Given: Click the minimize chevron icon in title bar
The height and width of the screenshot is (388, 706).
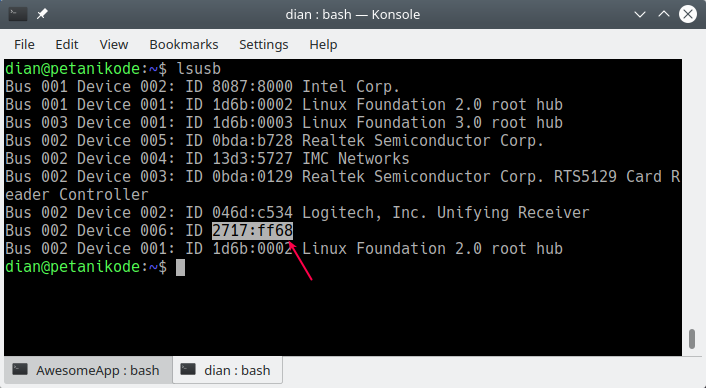Looking at the screenshot, I should (x=640, y=14).
